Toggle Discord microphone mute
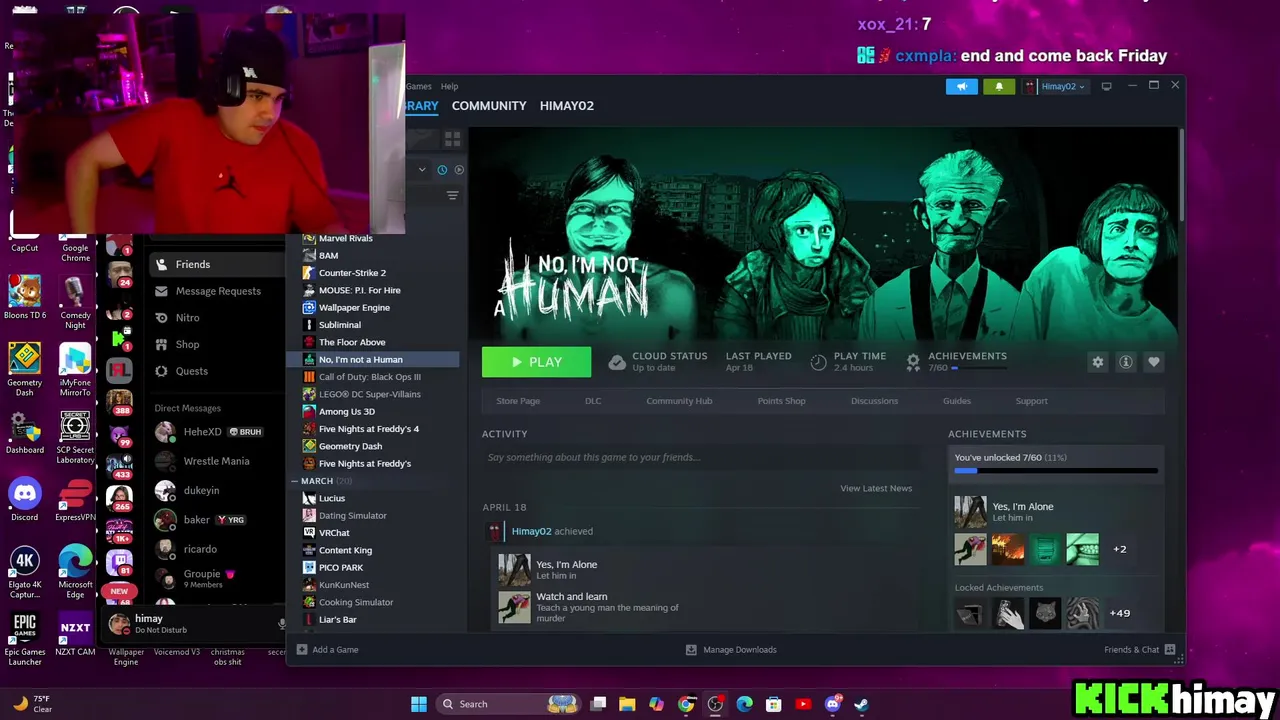This screenshot has height=720, width=1280. [282, 624]
